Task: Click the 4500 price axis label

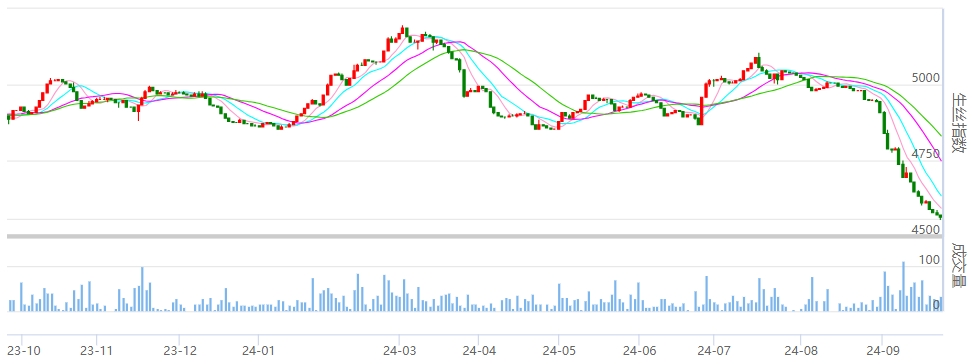Action: pos(926,230)
